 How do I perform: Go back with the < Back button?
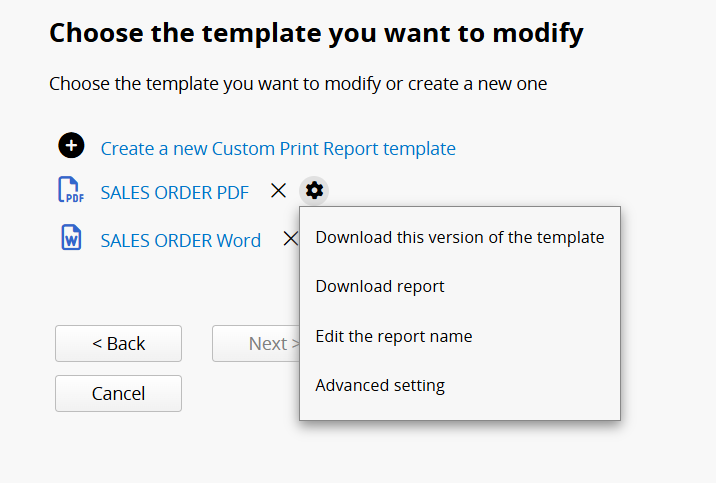(x=119, y=344)
